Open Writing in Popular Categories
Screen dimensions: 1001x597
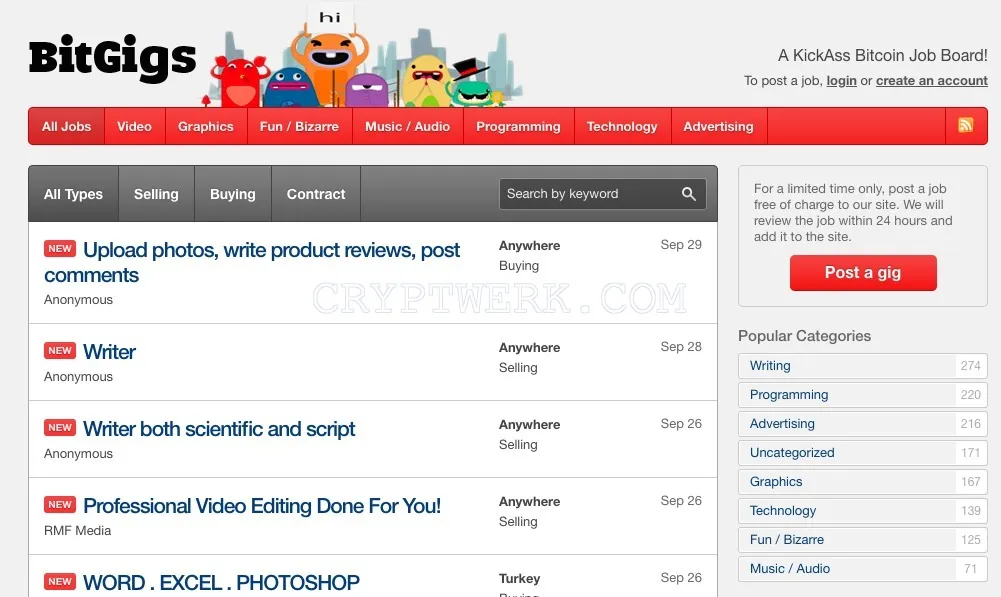pos(862,366)
